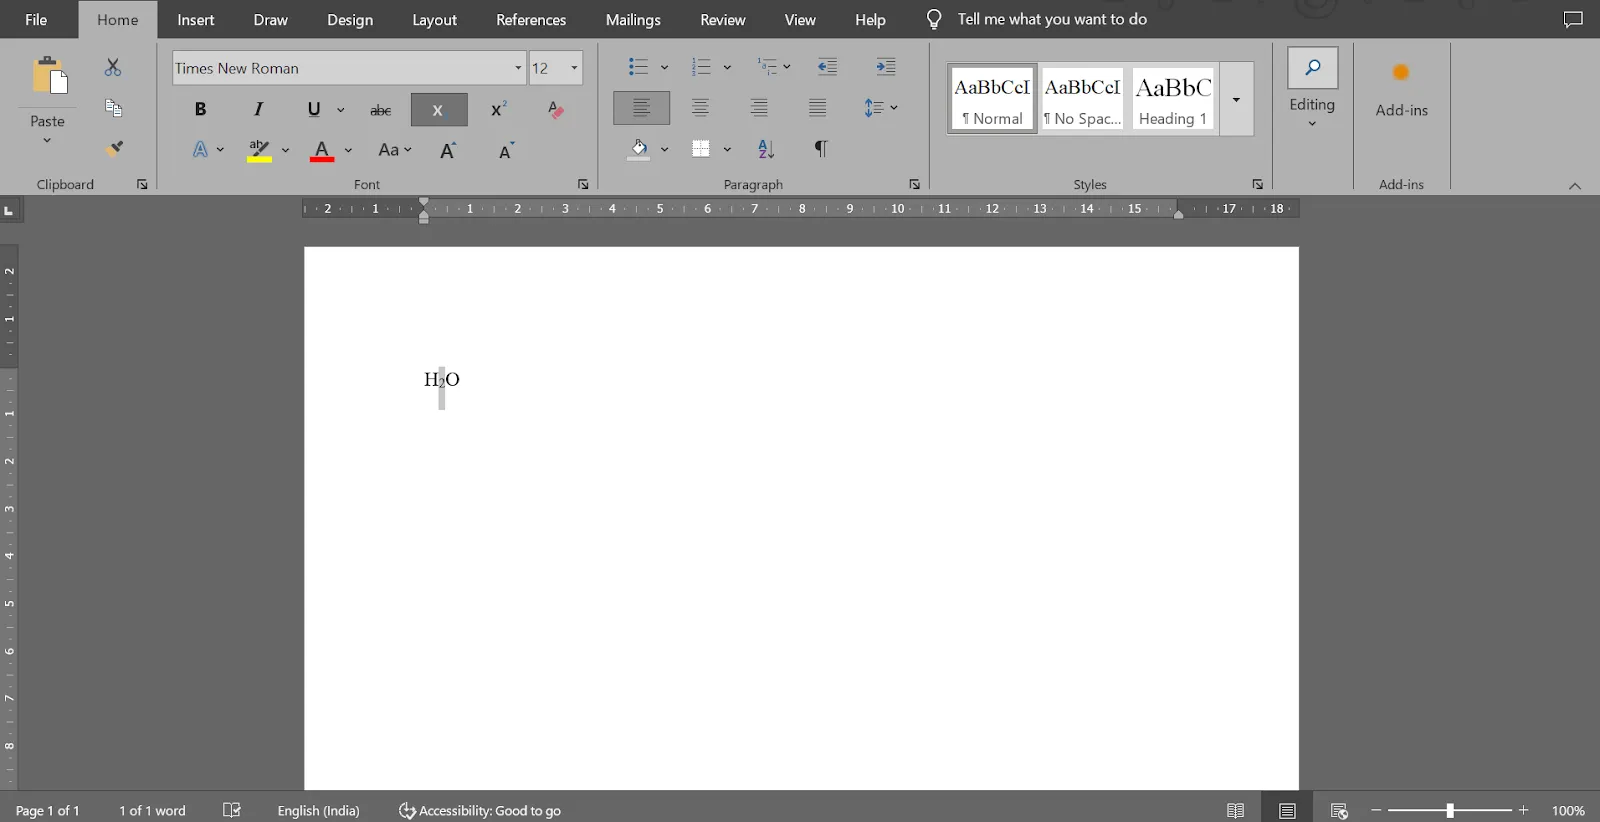
Task: Open the File tab
Action: click(x=36, y=20)
